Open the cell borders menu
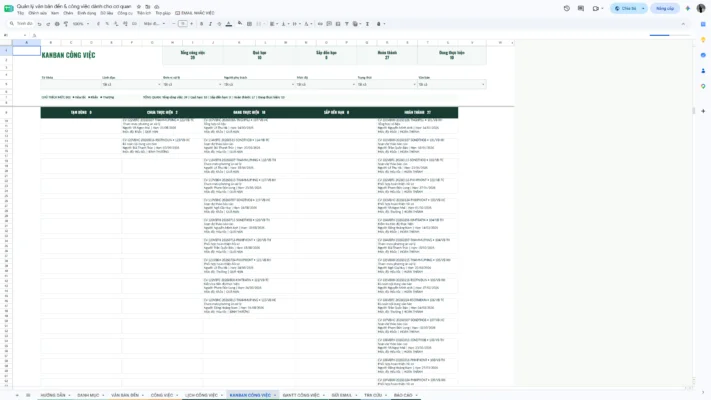Viewport: 711px width, 400px height. coord(249,24)
